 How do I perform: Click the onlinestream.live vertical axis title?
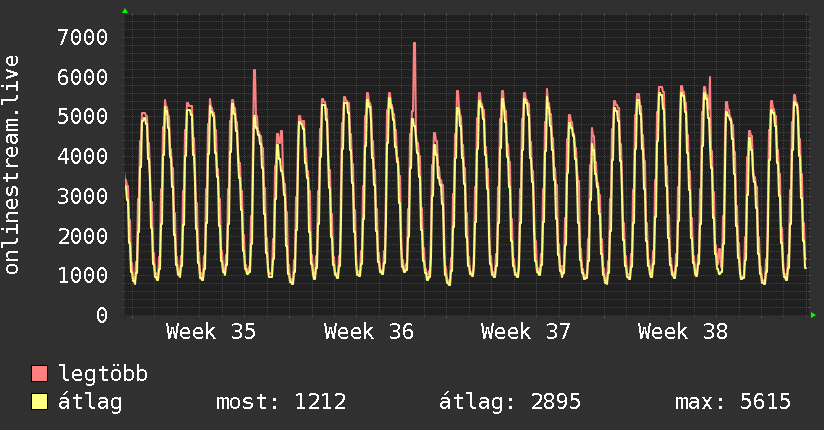[x=11, y=165]
